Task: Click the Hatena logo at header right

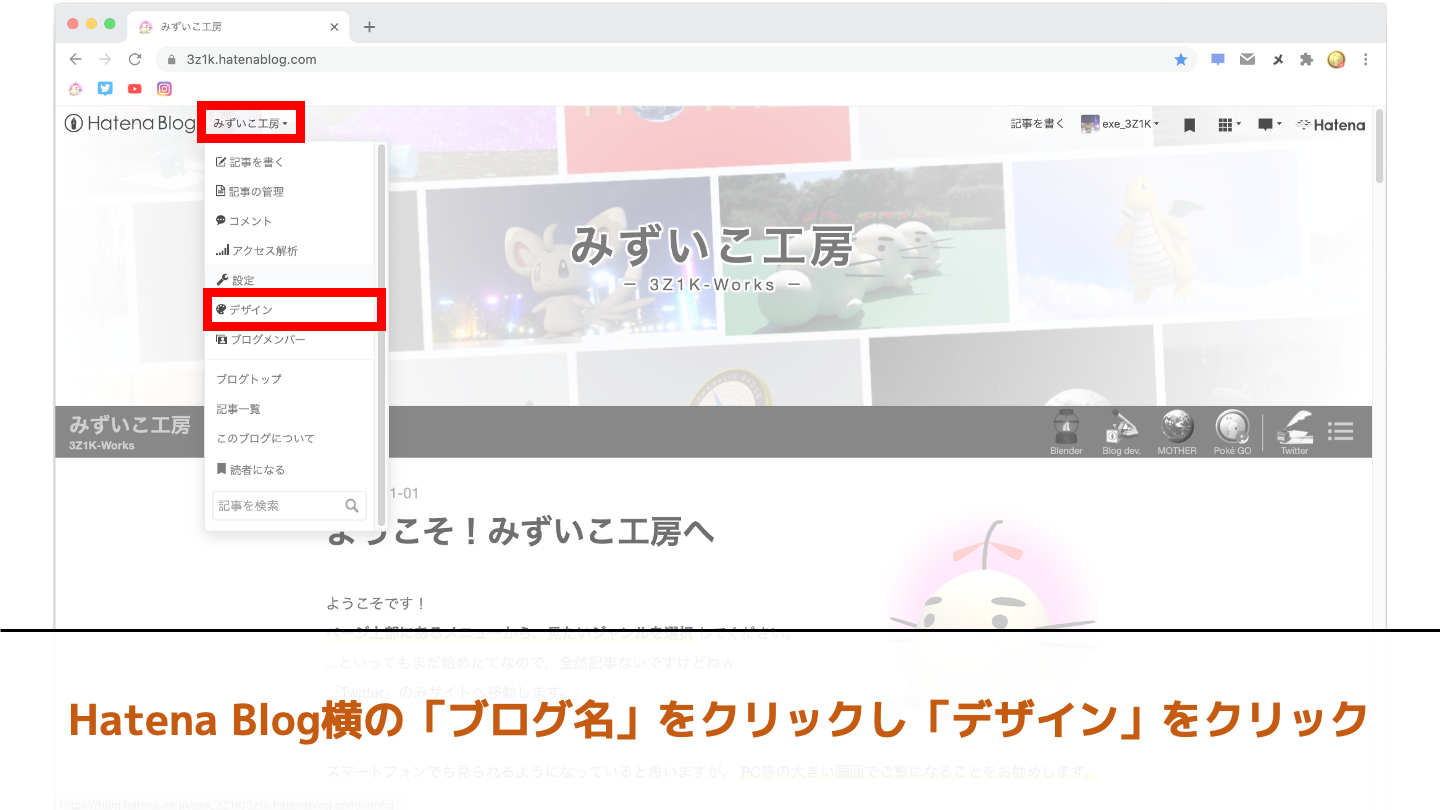Action: (1331, 125)
